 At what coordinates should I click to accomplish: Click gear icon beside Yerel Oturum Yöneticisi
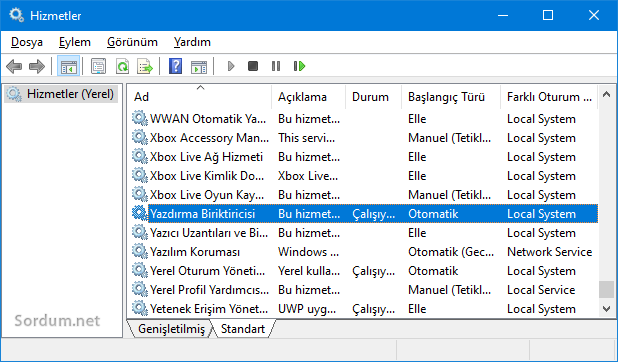tap(140, 271)
